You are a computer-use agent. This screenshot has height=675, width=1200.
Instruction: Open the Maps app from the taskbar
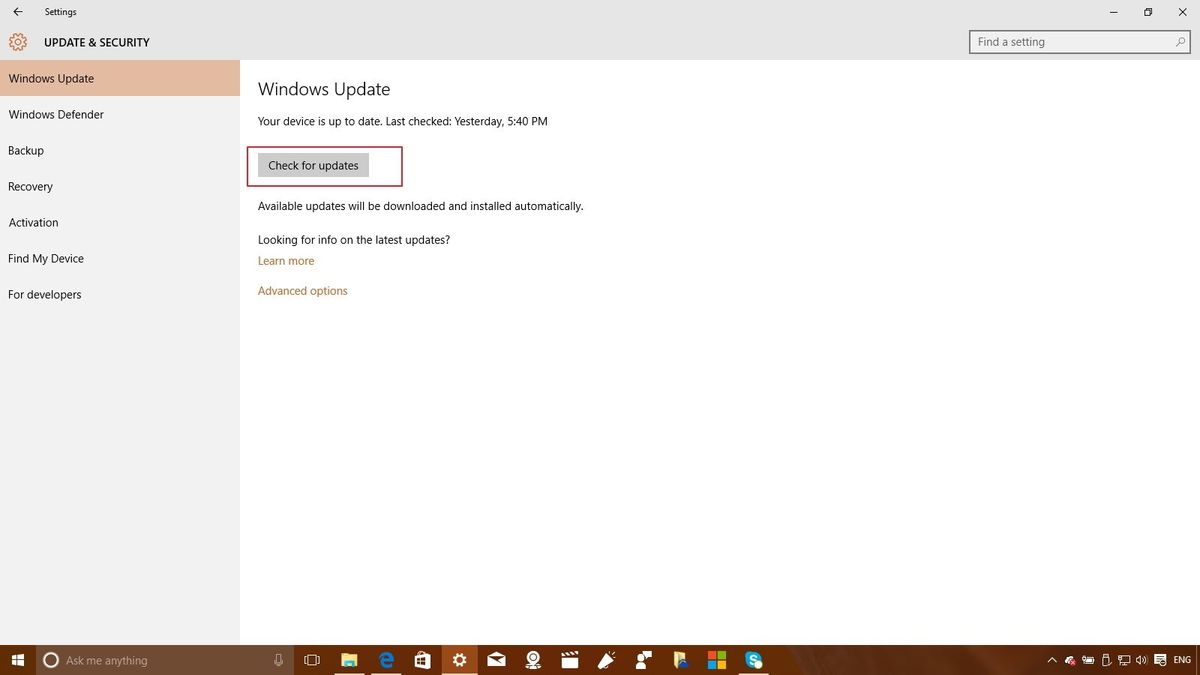click(533, 660)
